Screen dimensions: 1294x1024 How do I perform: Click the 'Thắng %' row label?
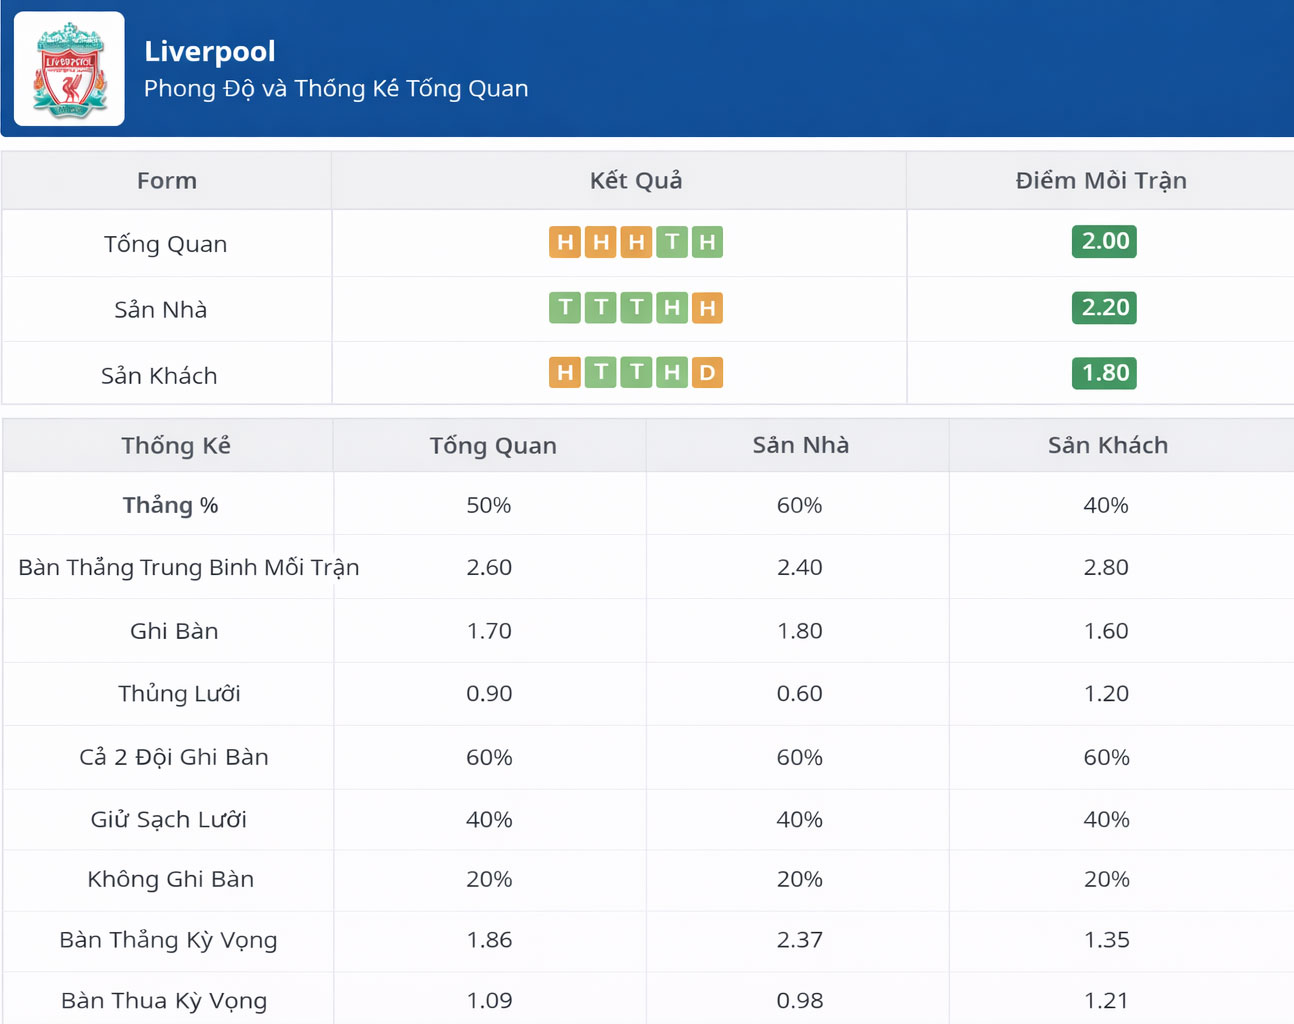[170, 505]
